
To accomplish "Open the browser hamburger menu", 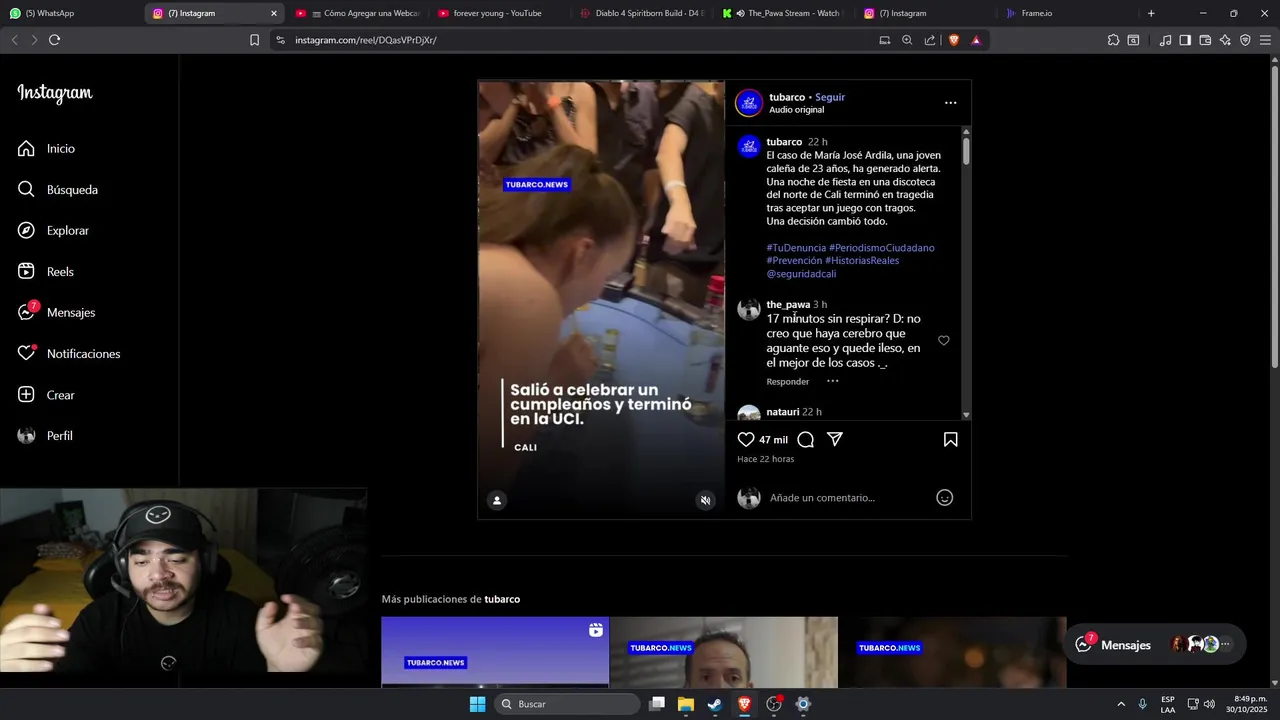I will pos(1266,40).
